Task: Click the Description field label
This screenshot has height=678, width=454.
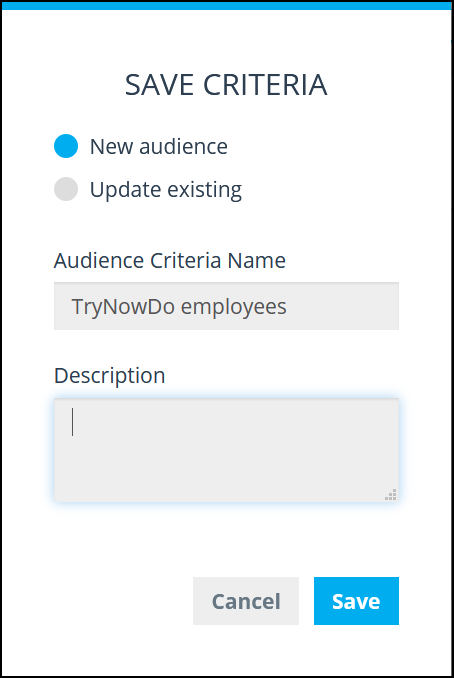Action: coord(109,375)
